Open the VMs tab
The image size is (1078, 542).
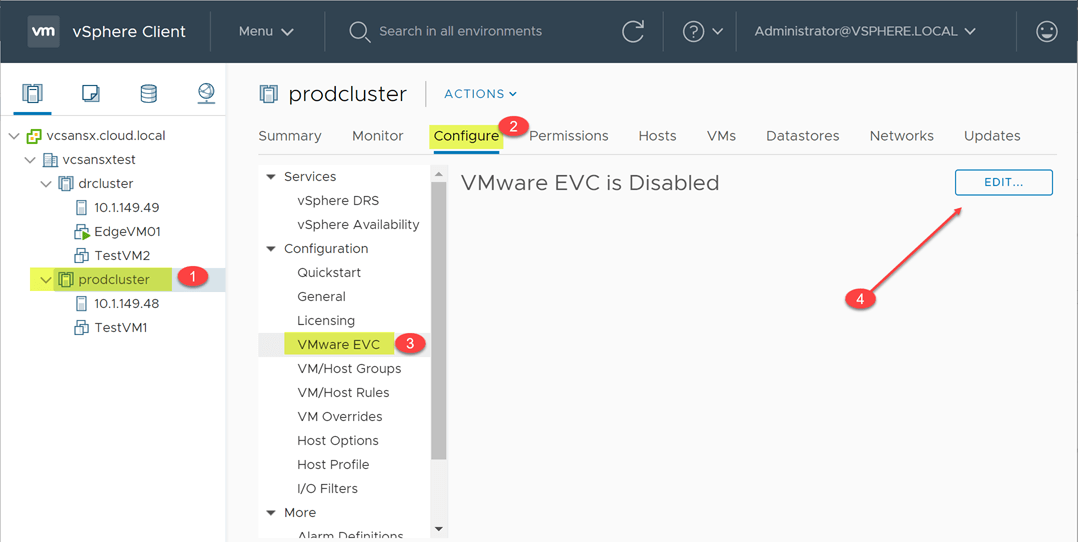(x=721, y=136)
